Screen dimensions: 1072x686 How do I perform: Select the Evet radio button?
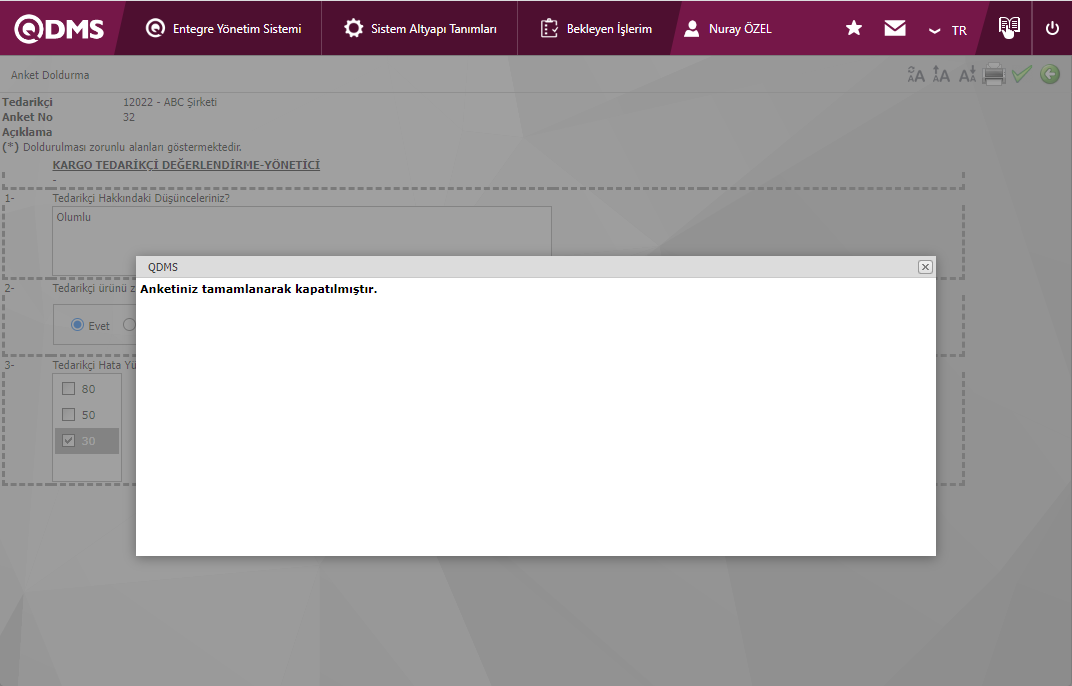tap(77, 325)
